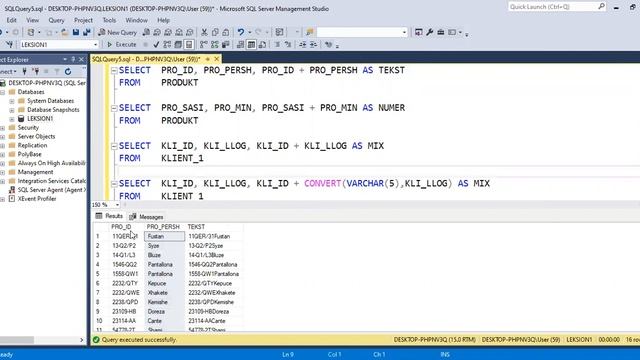The width and height of the screenshot is (640, 360).
Task: Open the Edit menu
Action: tap(11, 20)
